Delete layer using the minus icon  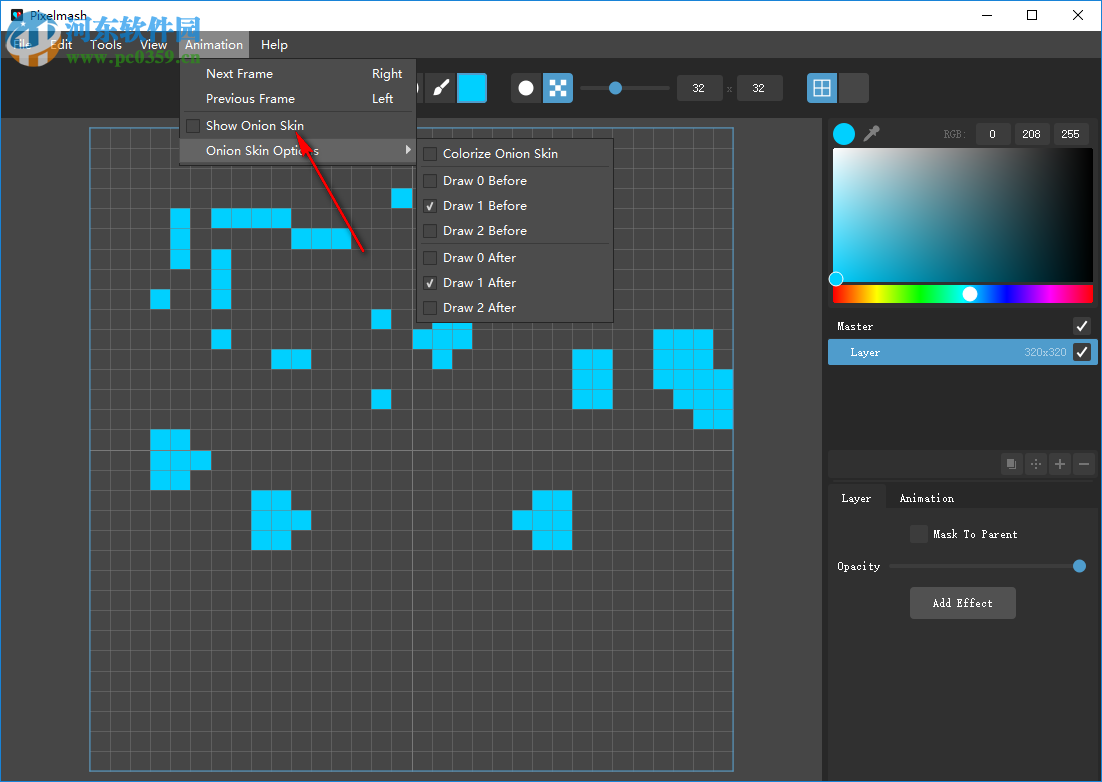[1083, 463]
